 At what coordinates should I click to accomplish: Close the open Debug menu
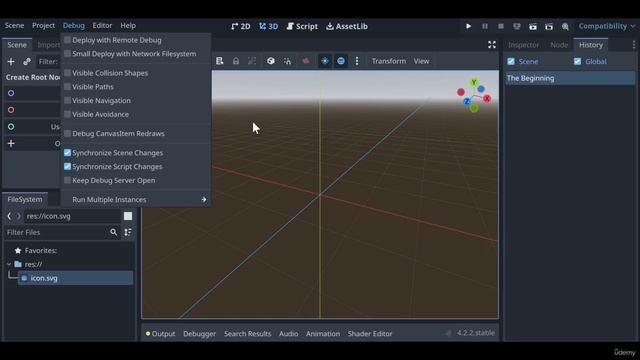pos(74,25)
